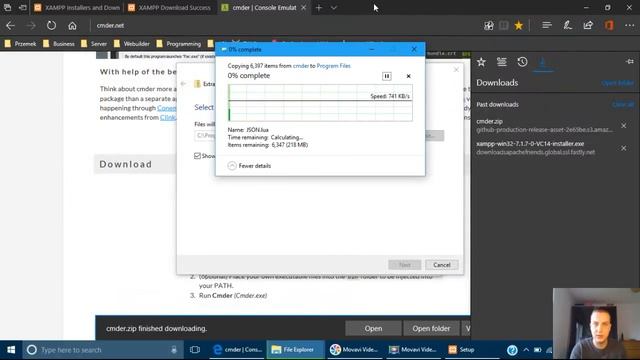640x360 pixels.
Task: Refresh the cmder.net page
Action: (x=51, y=25)
